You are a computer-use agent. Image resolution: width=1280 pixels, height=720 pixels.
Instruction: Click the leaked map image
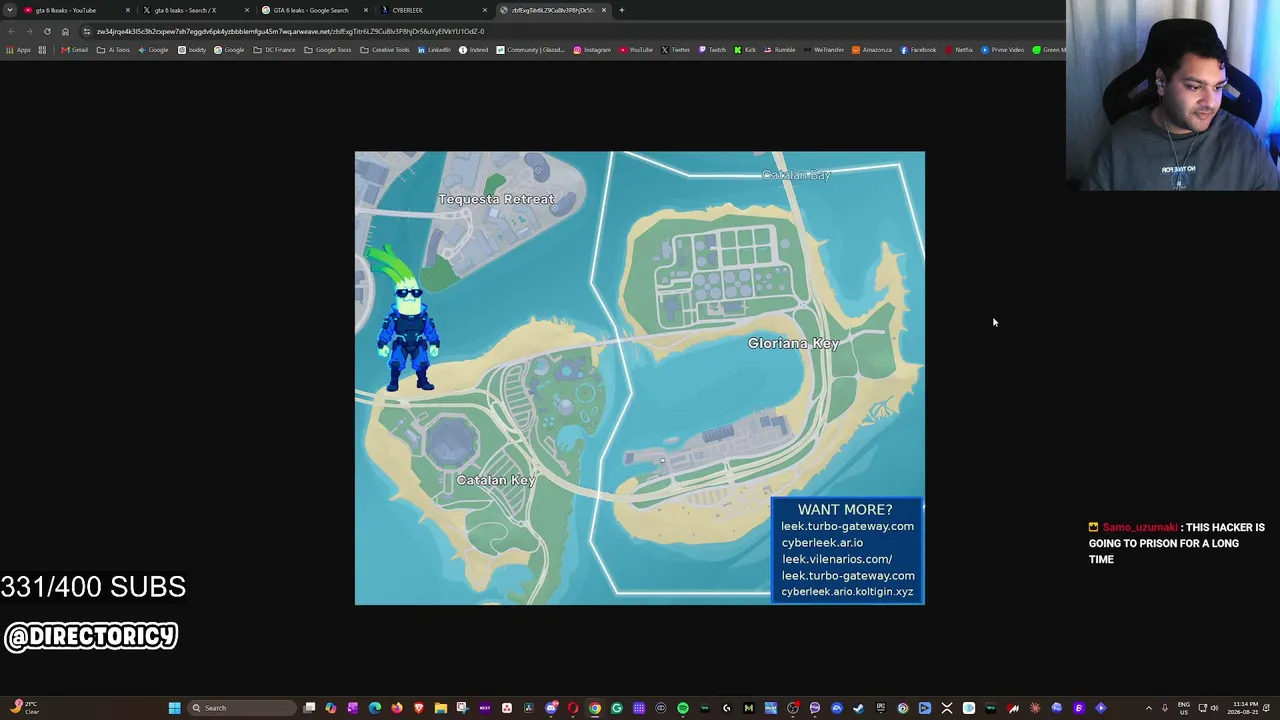[x=640, y=378]
